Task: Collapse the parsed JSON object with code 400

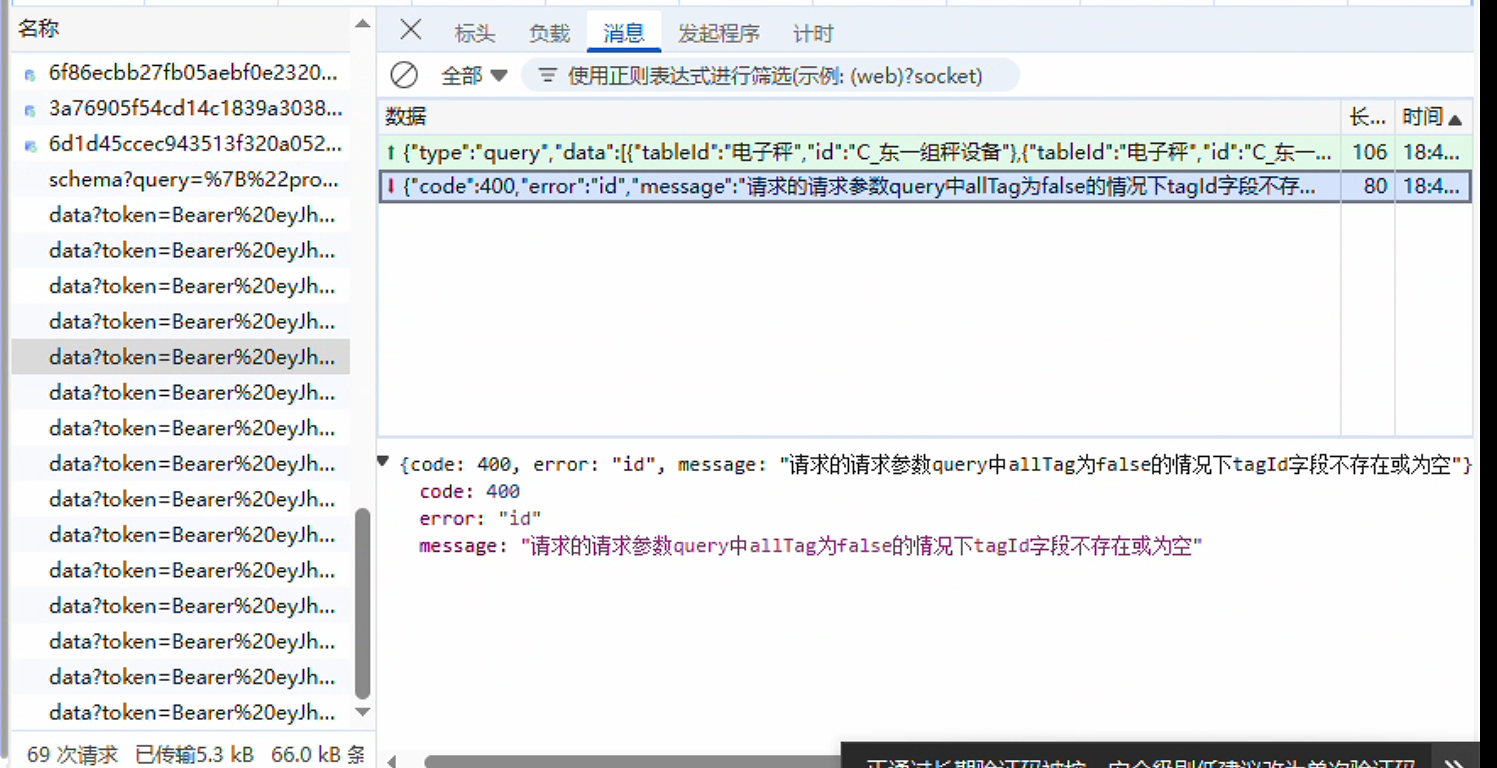Action: [x=383, y=462]
